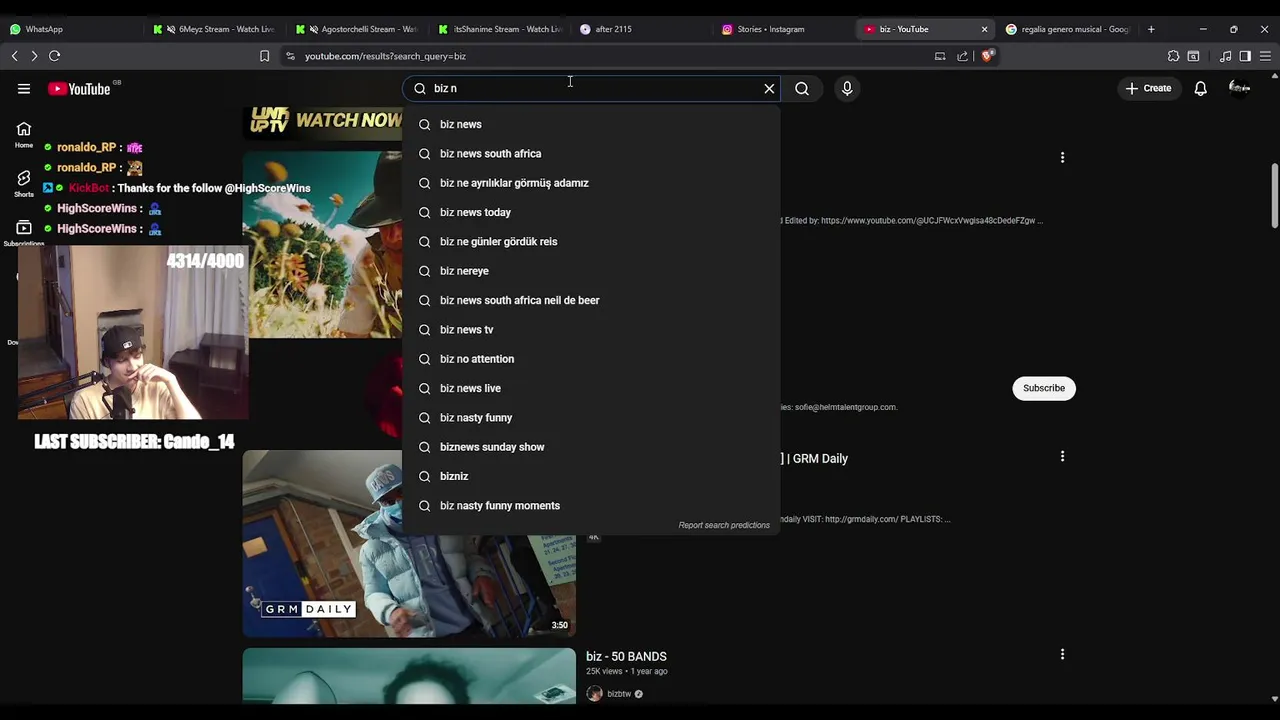The height and width of the screenshot is (720, 1280).
Task: Open the music note media control icon
Action: pos(1226,56)
